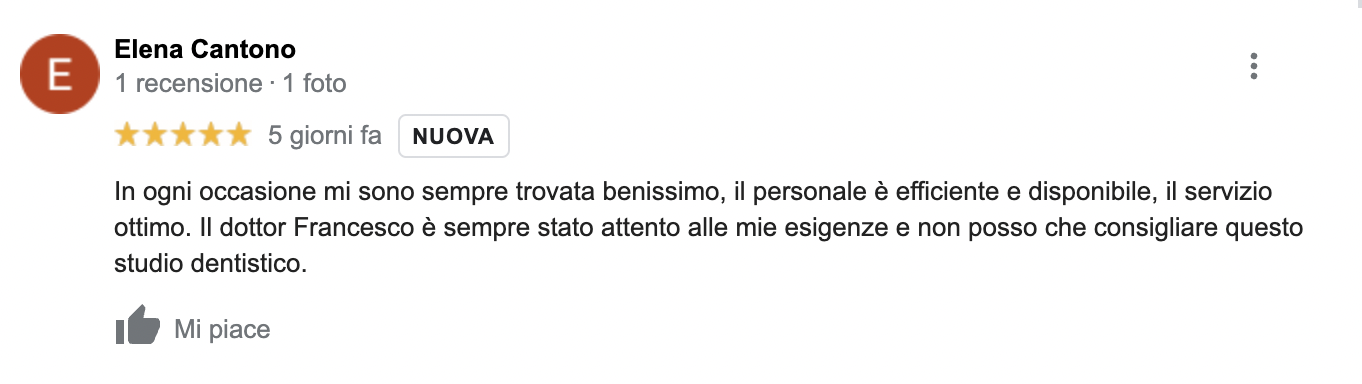Click the "Mi piace" label
Viewport: 1362px width, 384px height.
222,329
